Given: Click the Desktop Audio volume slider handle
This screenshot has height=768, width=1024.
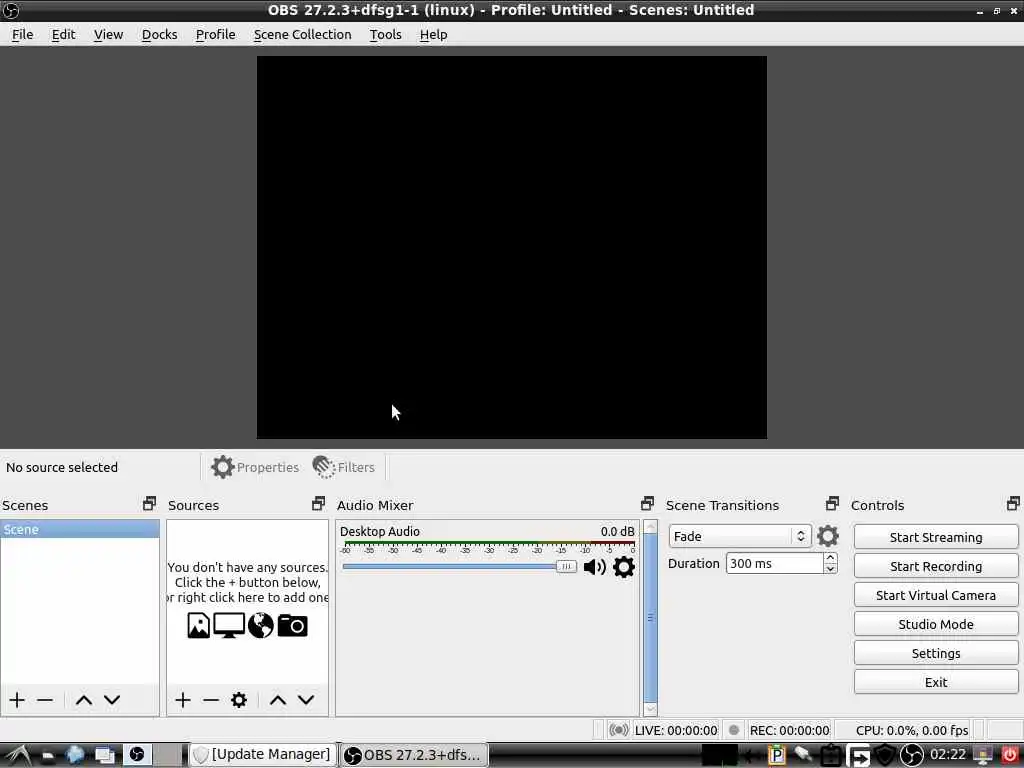Looking at the screenshot, I should (x=566, y=566).
